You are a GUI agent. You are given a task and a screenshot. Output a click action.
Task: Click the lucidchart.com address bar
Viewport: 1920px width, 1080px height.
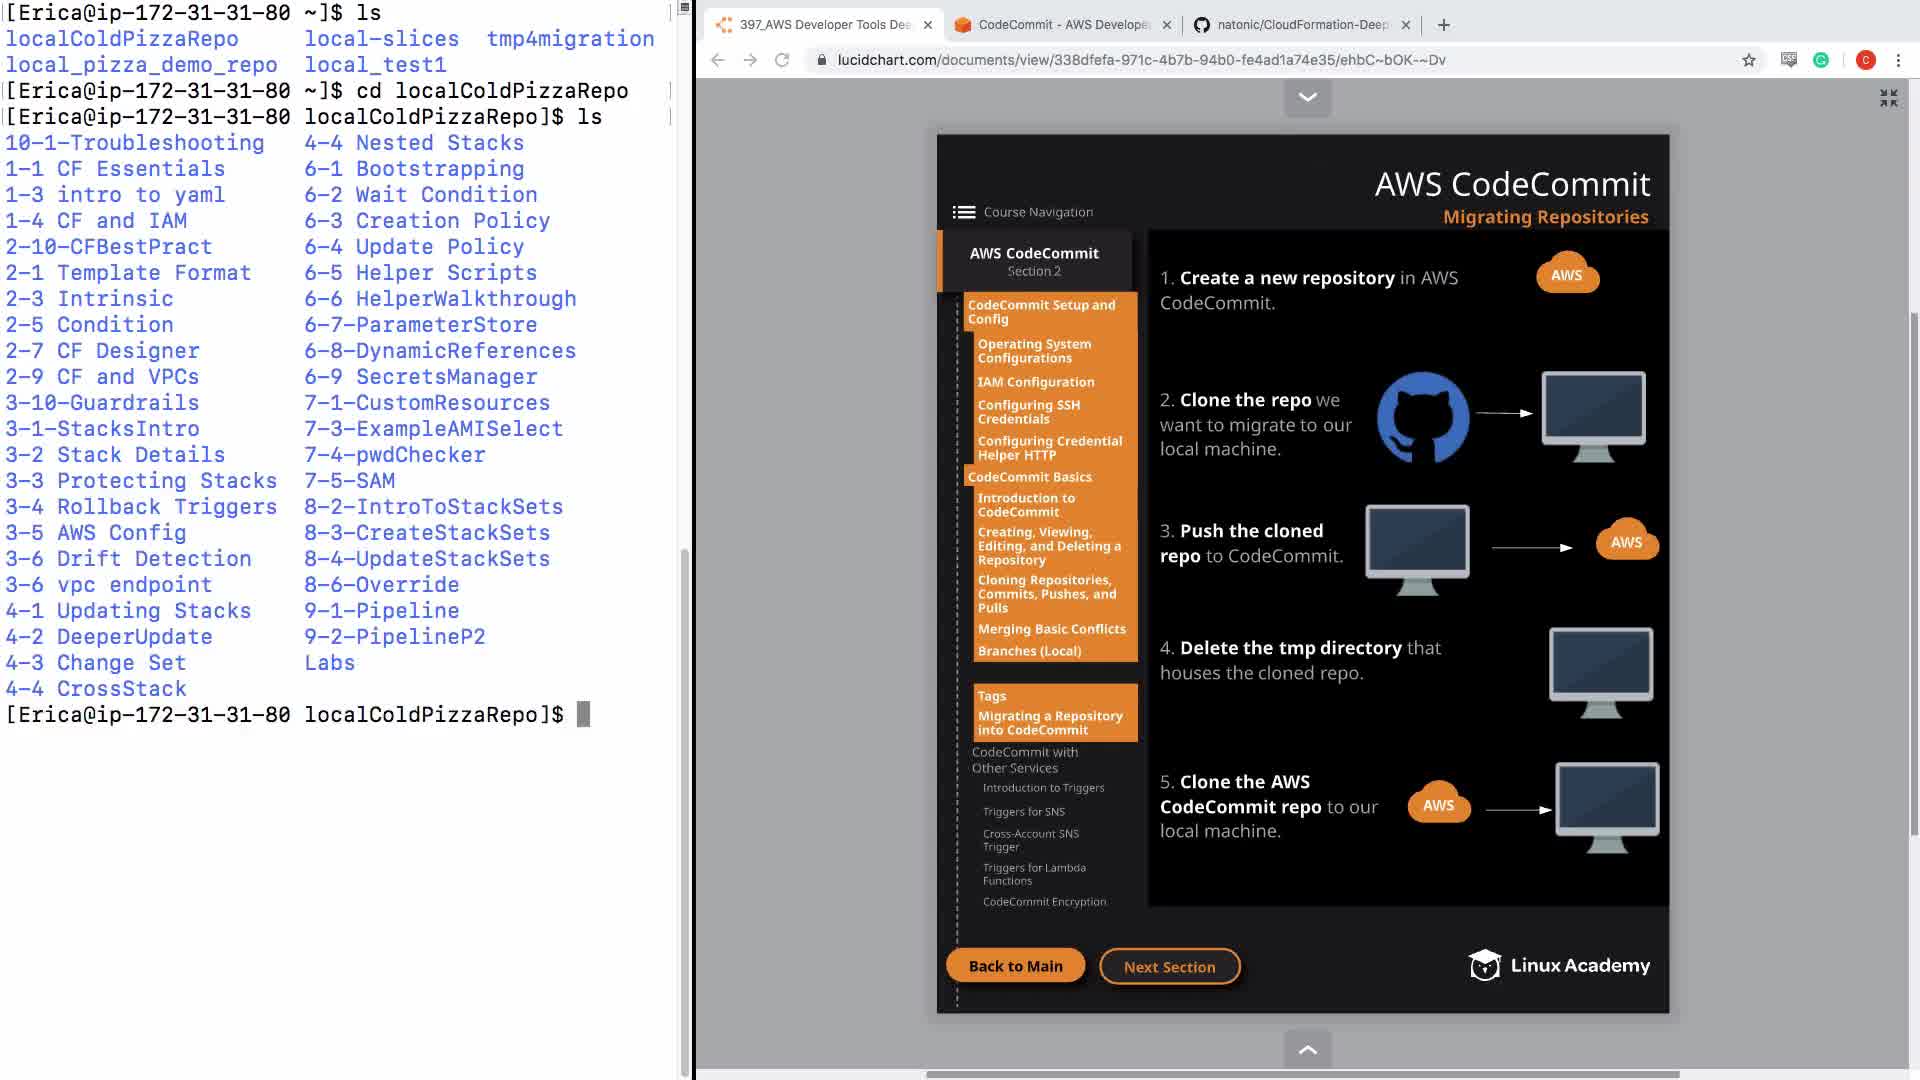point(1140,60)
